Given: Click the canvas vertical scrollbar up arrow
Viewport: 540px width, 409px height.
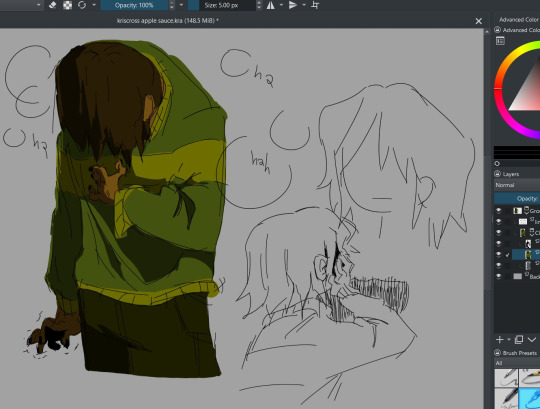Looking at the screenshot, I should click(x=487, y=32).
